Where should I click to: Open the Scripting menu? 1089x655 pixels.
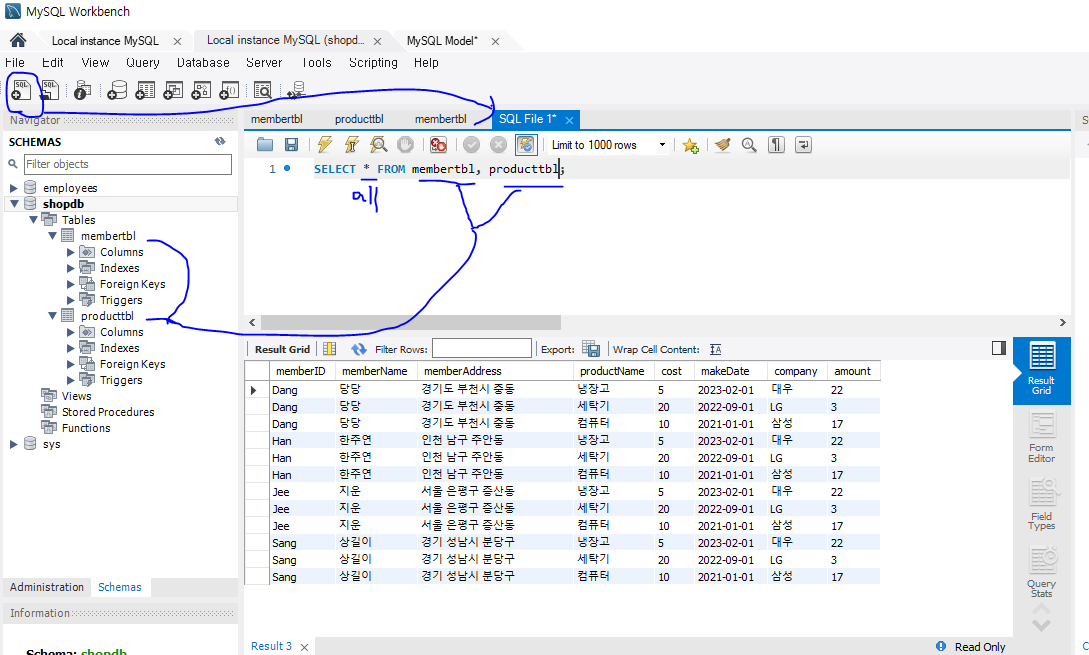[x=373, y=63]
